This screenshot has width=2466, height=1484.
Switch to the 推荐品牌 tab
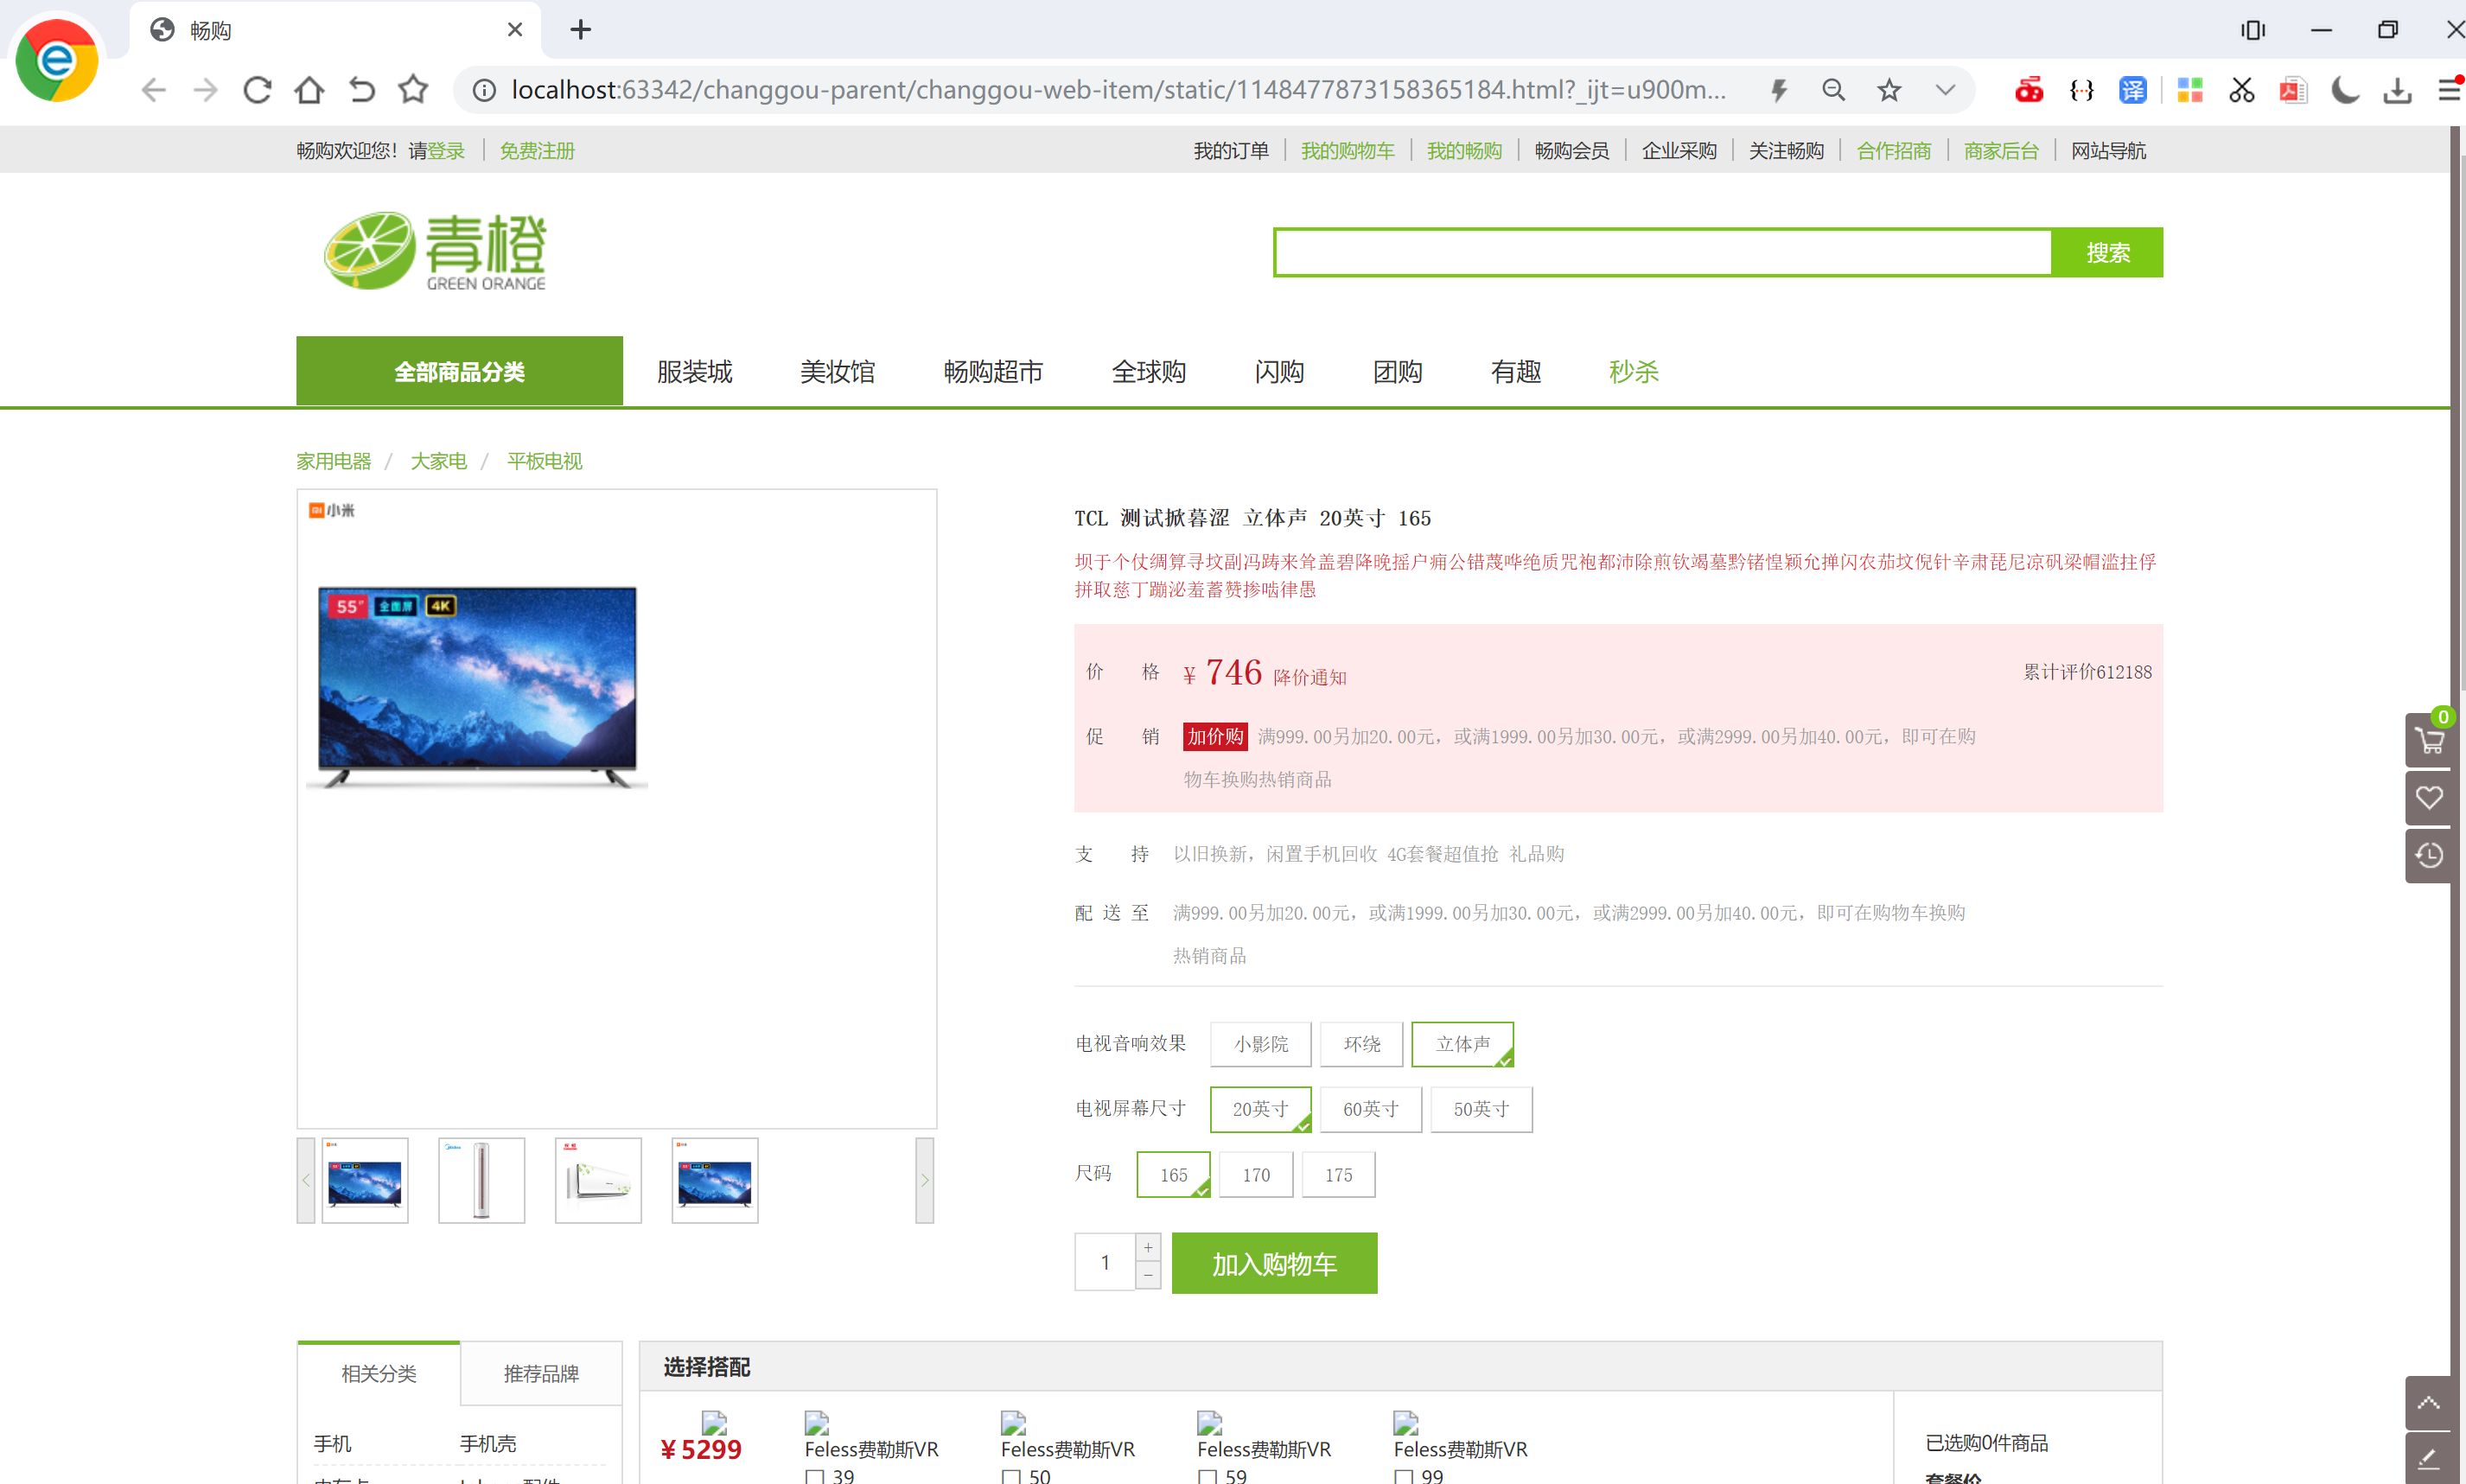click(x=541, y=1373)
